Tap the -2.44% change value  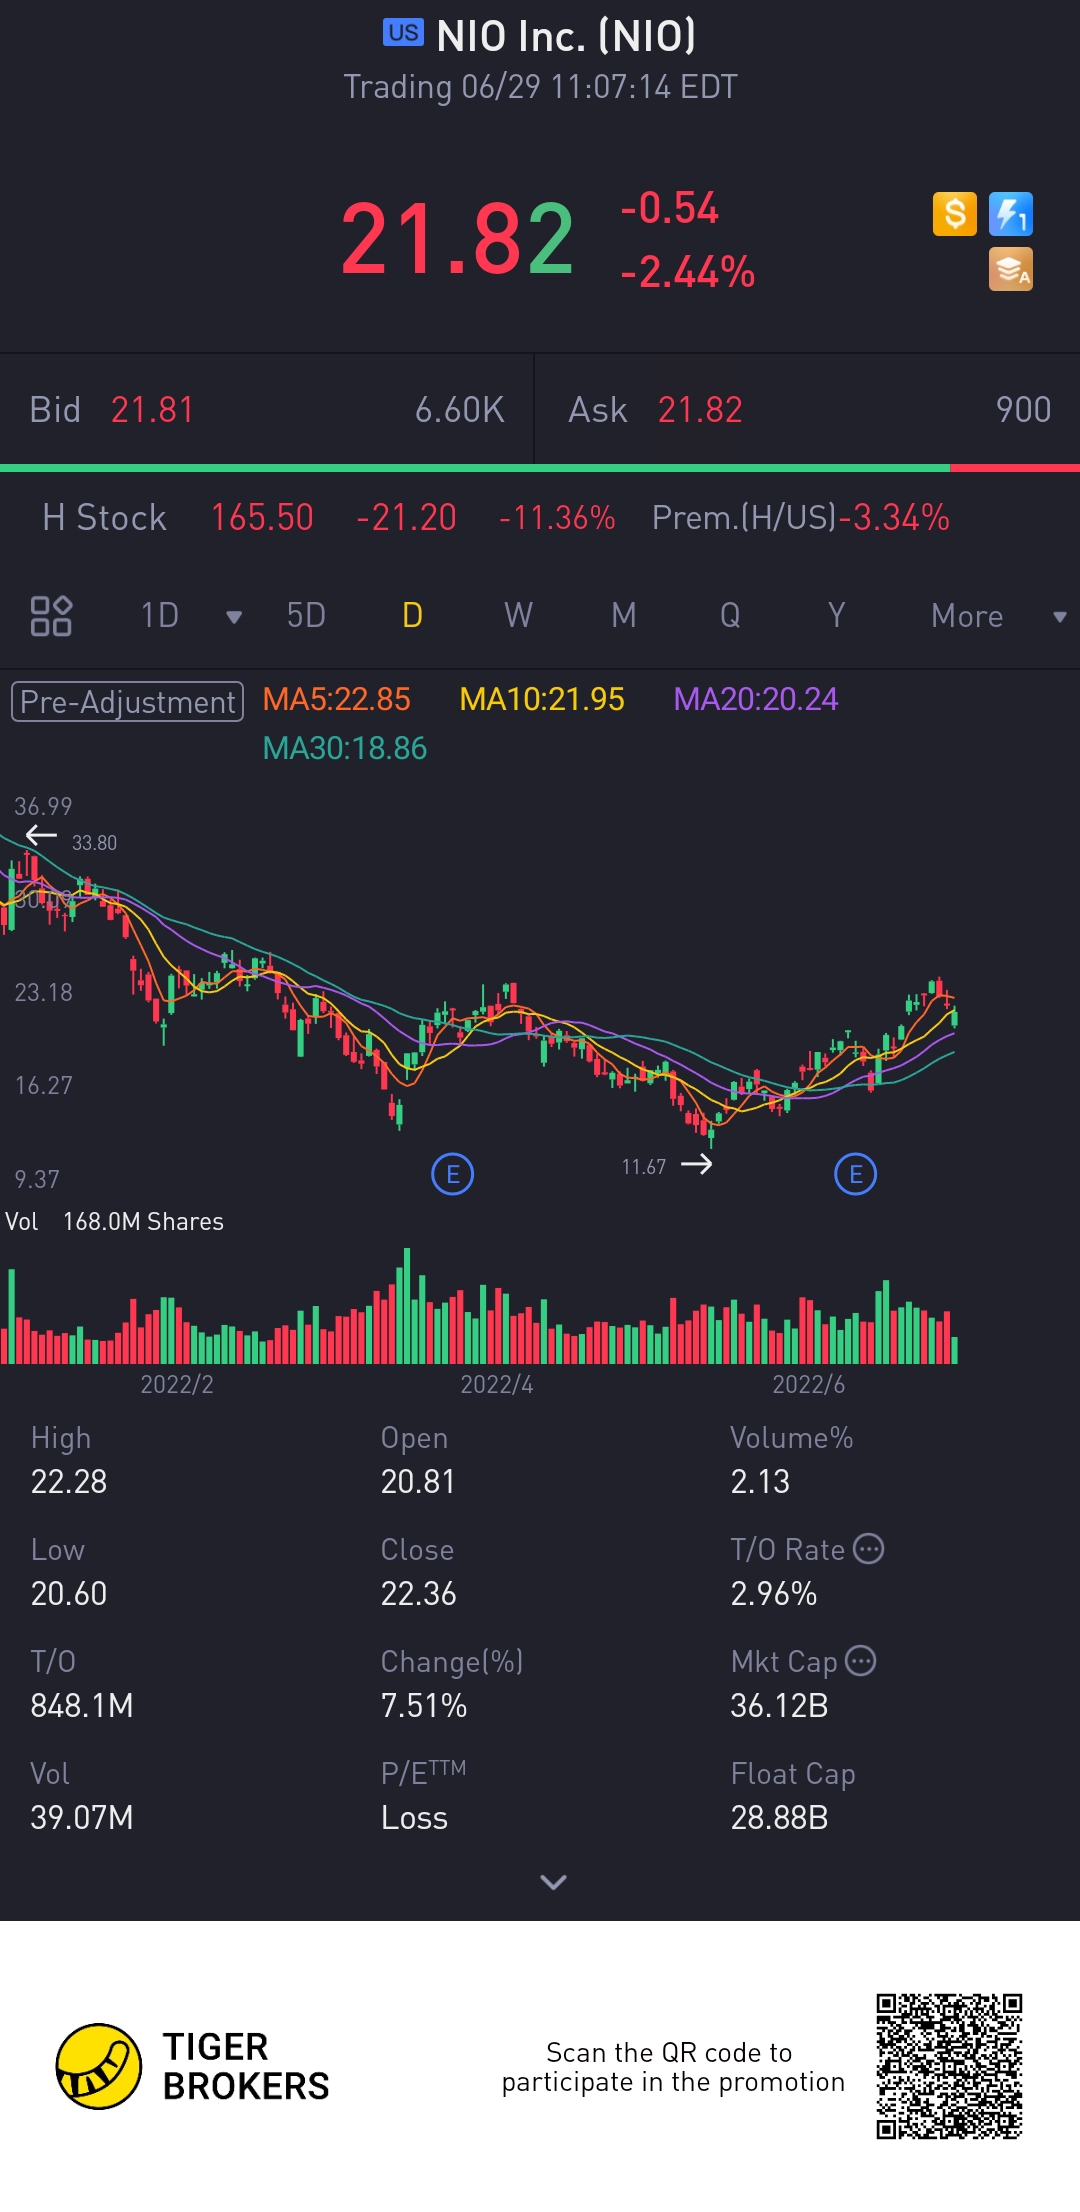tap(688, 272)
